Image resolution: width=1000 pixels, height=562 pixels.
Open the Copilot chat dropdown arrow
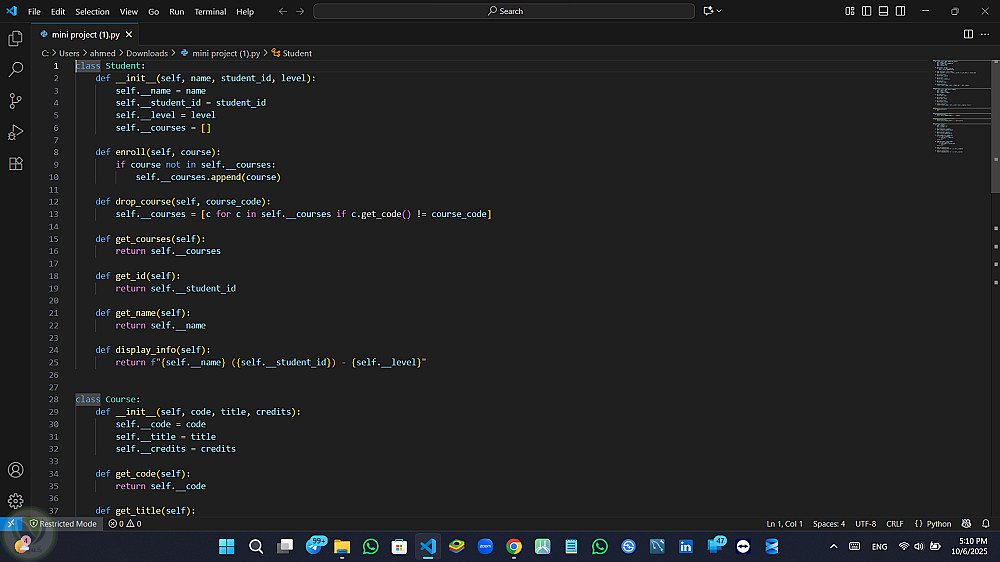click(x=720, y=11)
